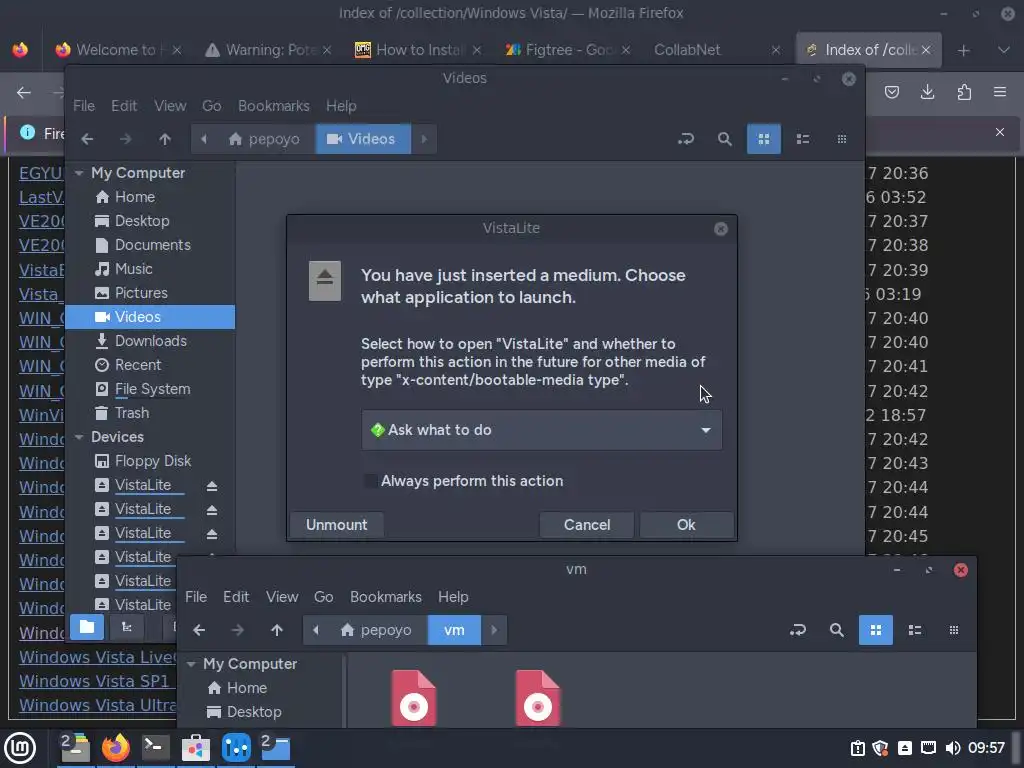The width and height of the screenshot is (1024, 768).
Task: Close the VistaLite dialog
Action: point(720,229)
